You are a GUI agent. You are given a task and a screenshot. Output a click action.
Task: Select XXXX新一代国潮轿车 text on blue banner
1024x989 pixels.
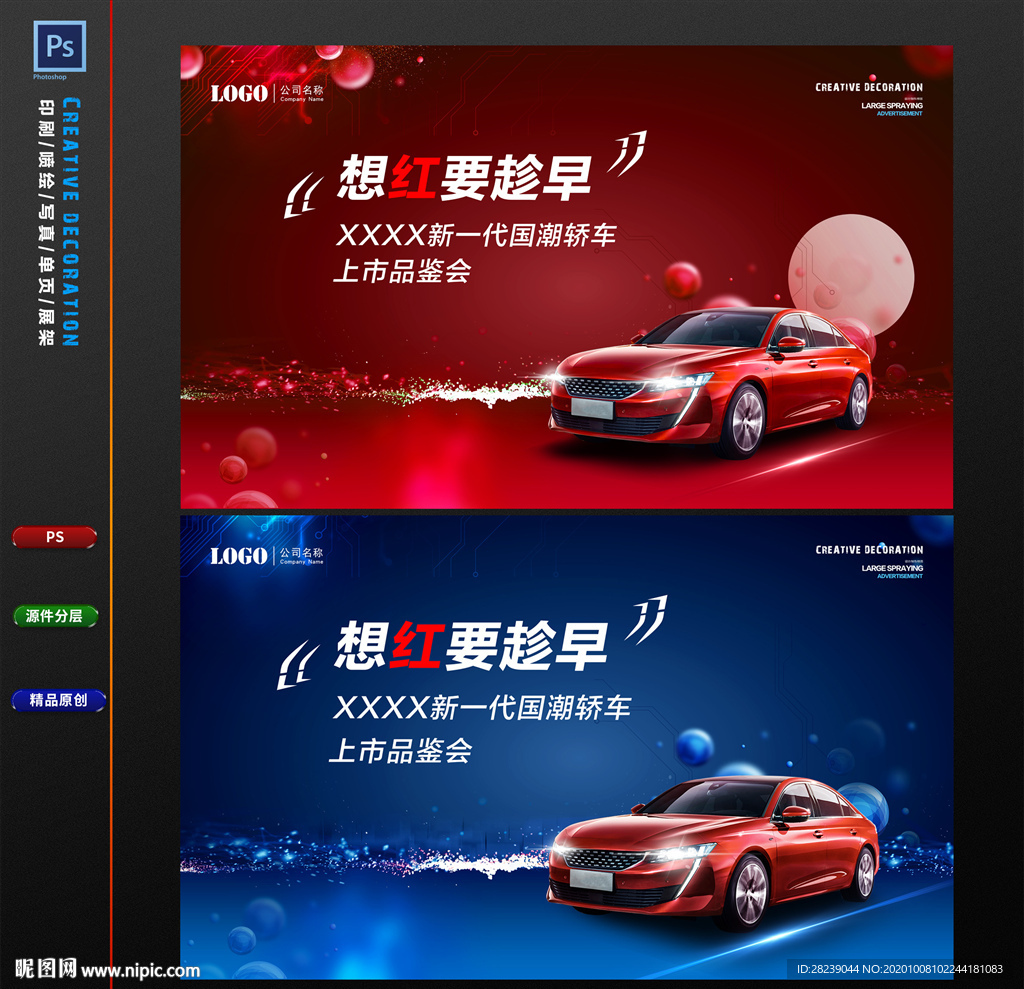[481, 708]
